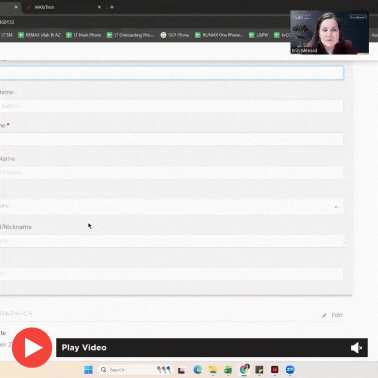Unmute the video with the speaker icon

(356, 348)
